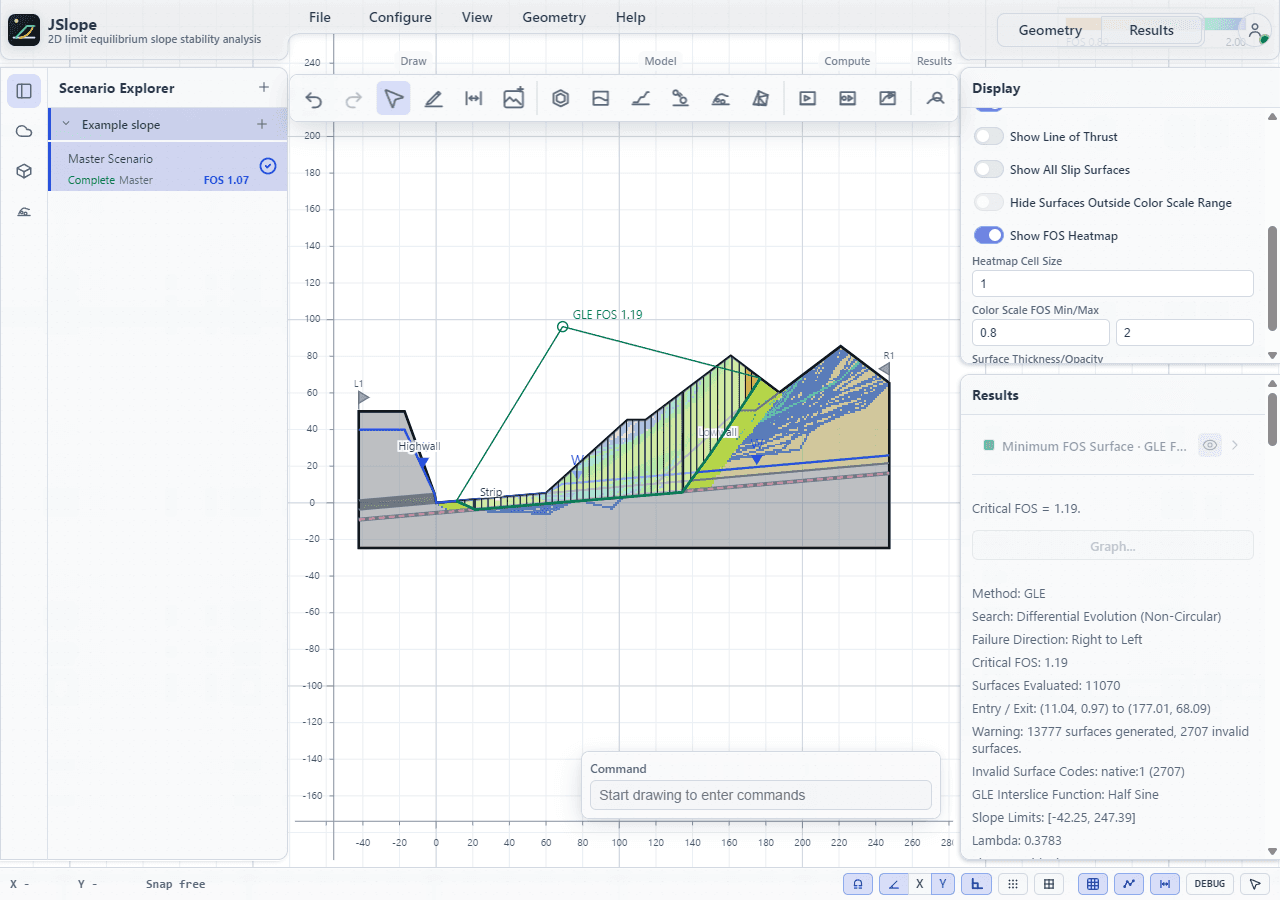Viewport: 1280px width, 900px height.
Task: Click the results view icon at toolbar end
Action: (936, 99)
